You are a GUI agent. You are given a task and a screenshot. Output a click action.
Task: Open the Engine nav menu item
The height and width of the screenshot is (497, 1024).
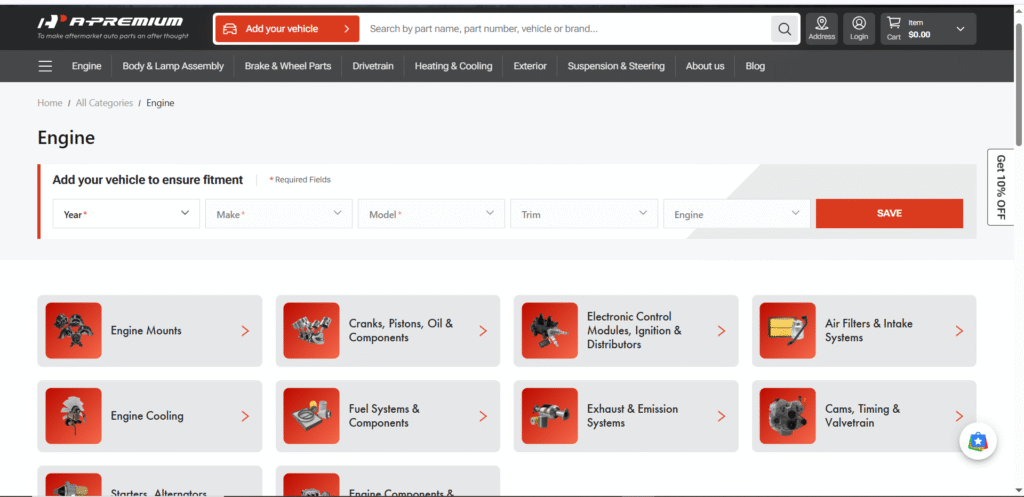coord(87,66)
